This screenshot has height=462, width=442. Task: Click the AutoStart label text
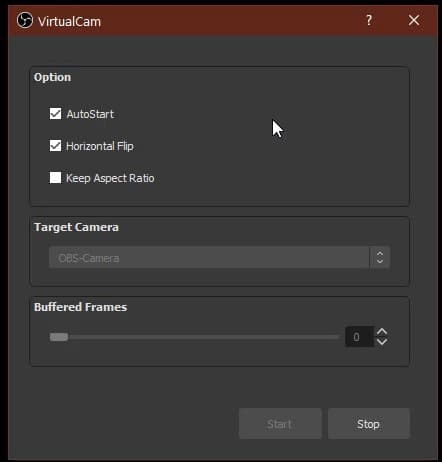click(x=90, y=114)
